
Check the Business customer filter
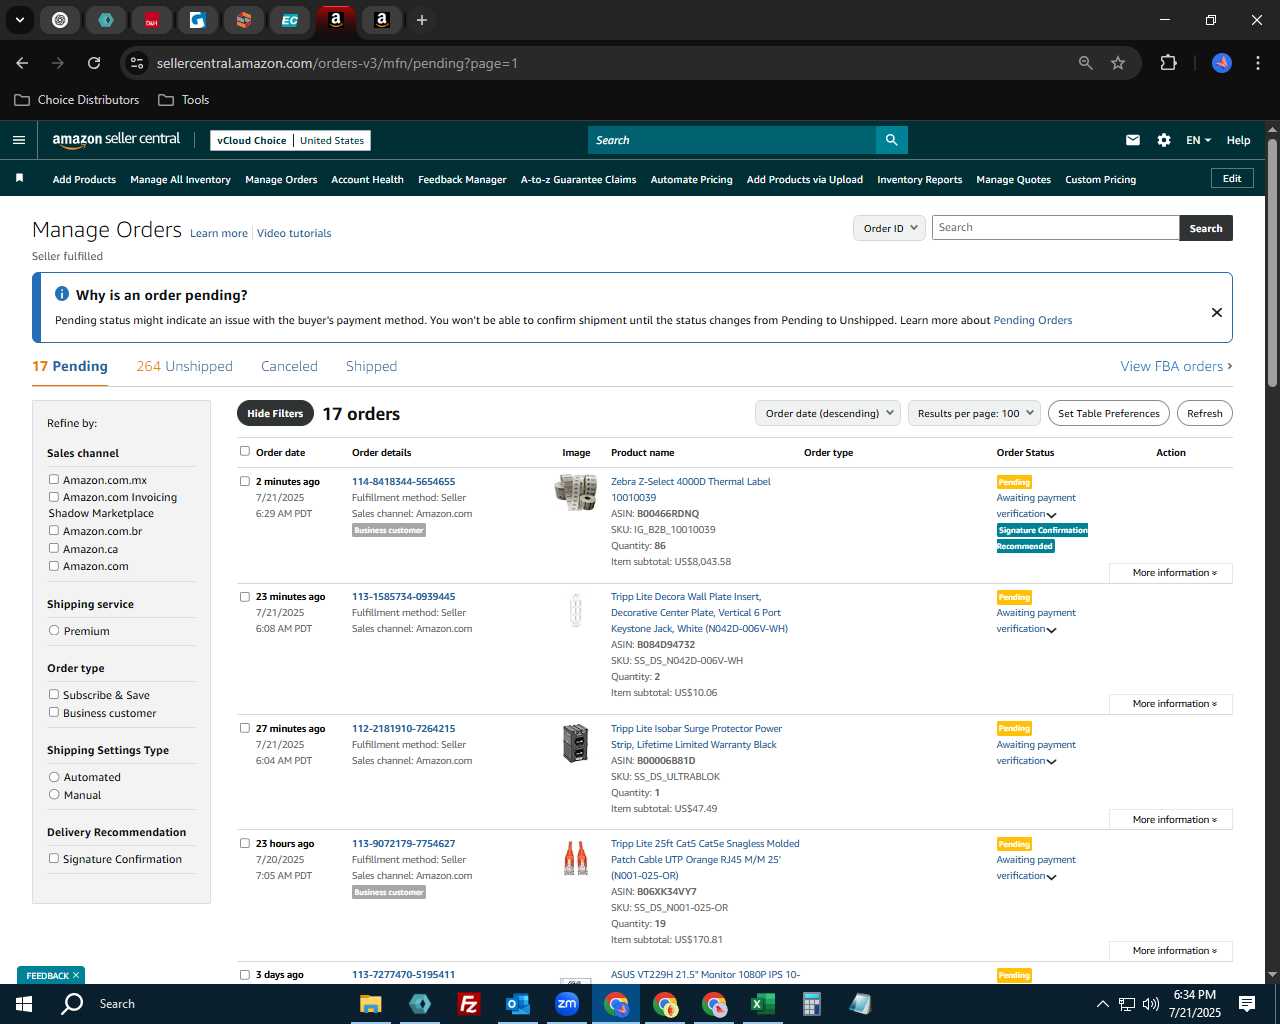tap(54, 712)
